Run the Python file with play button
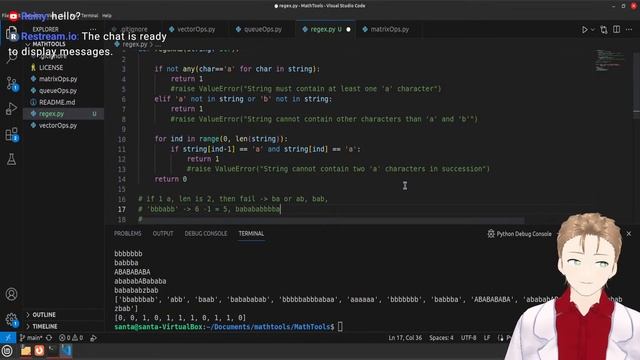Image resolution: width=640 pixels, height=360 pixels. (584, 29)
